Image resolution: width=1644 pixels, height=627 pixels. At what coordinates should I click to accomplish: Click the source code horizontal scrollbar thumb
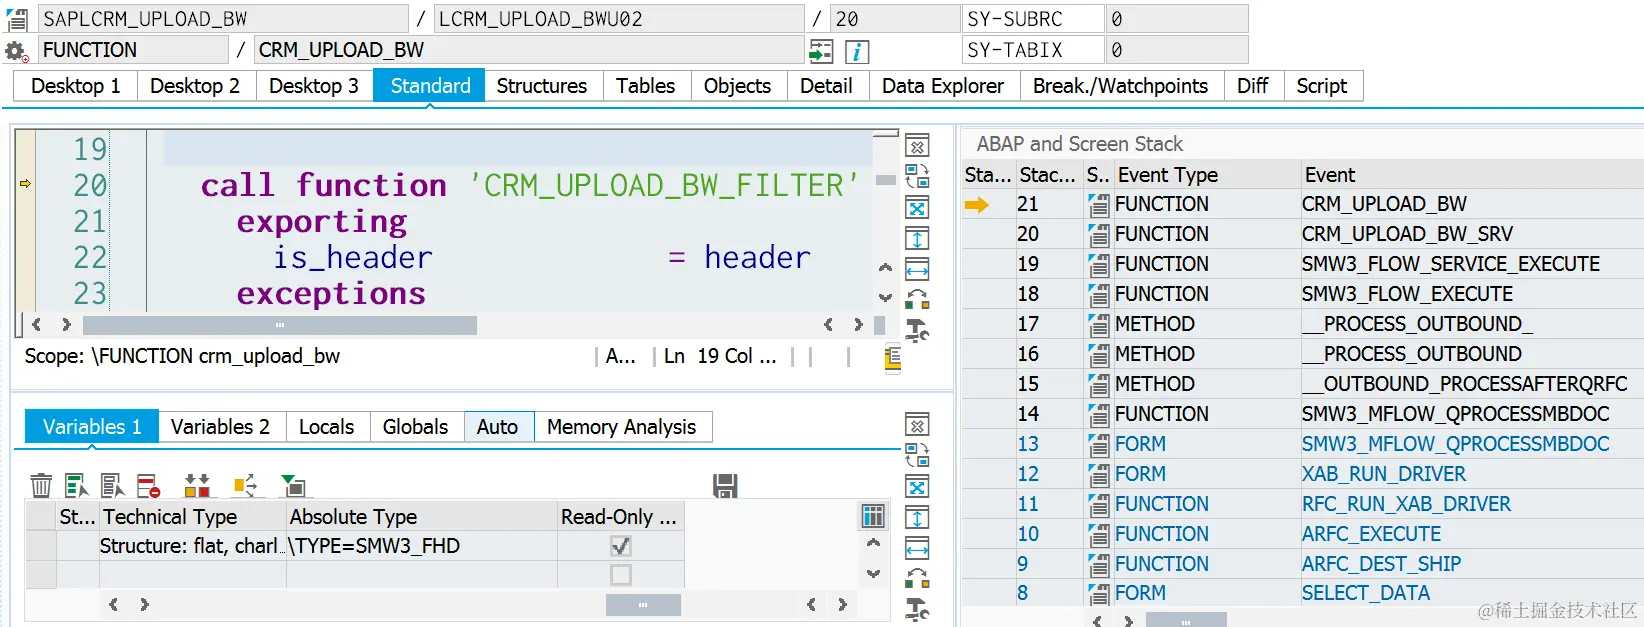280,325
